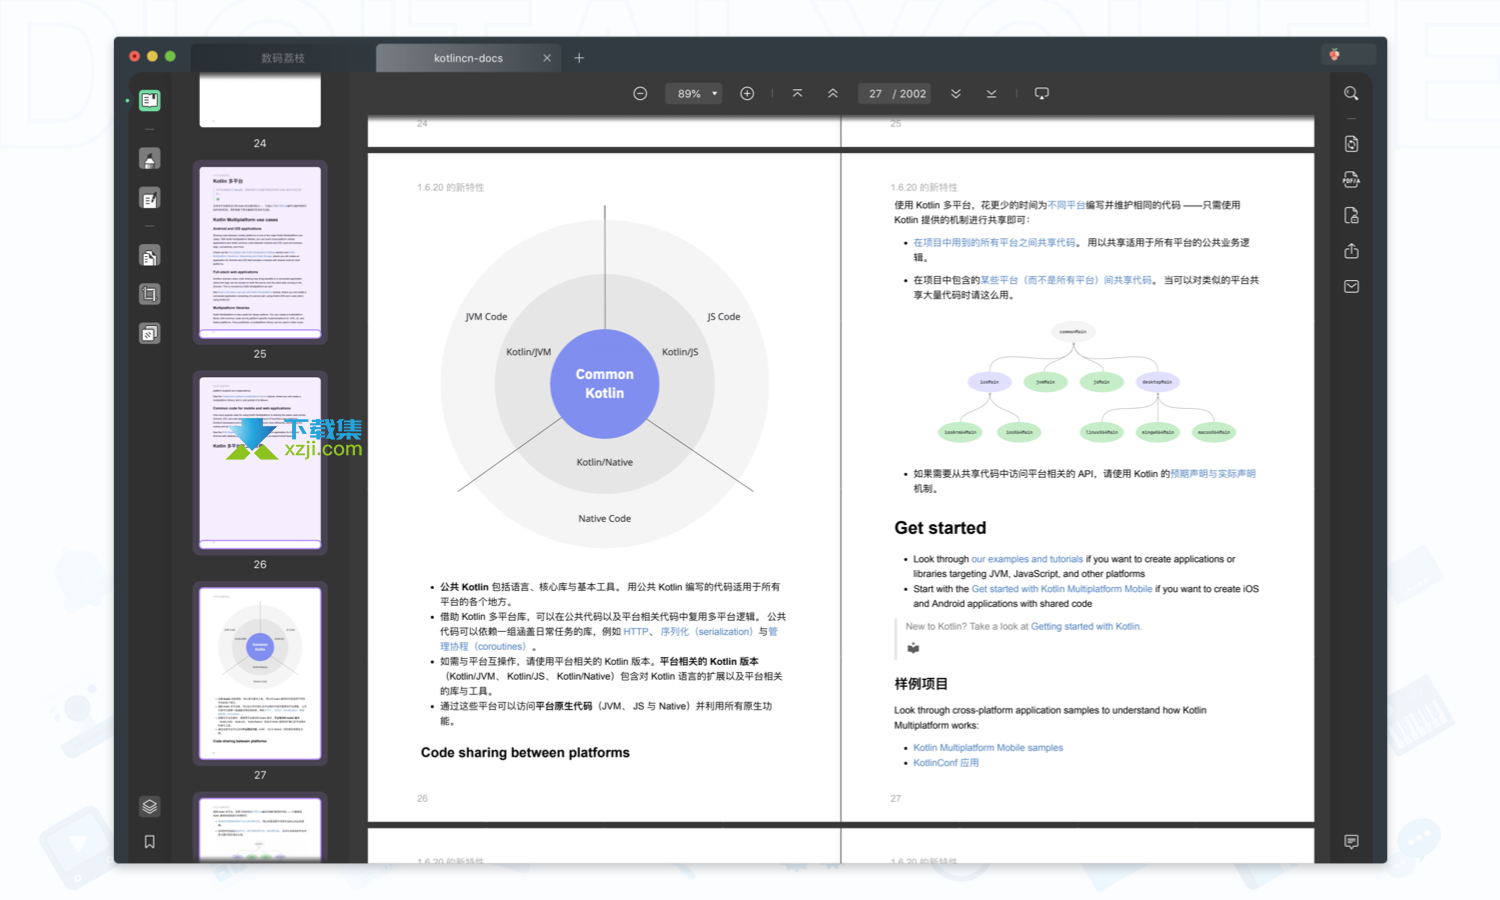
Task: Open the Edit PDF tool
Action: [x=149, y=199]
